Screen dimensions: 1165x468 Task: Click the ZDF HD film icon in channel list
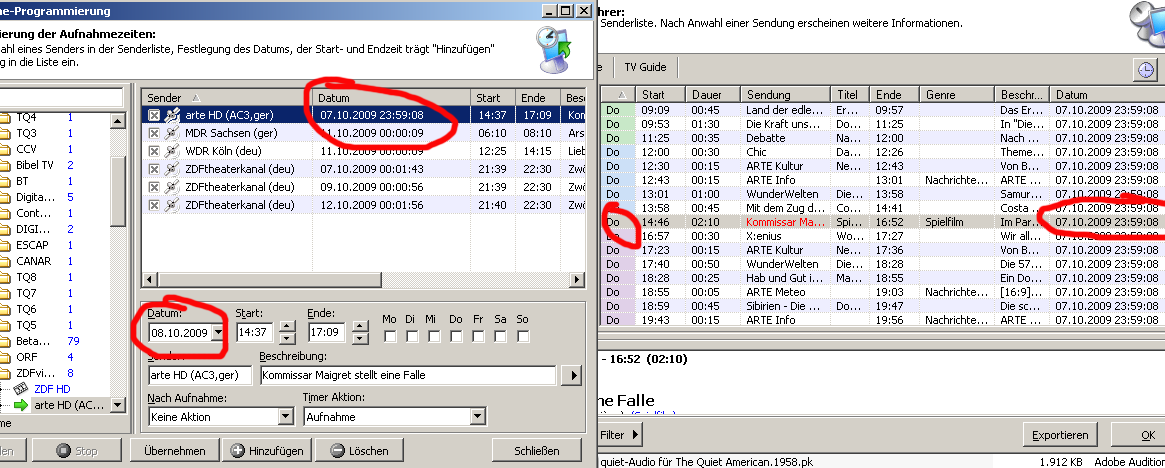(20, 388)
